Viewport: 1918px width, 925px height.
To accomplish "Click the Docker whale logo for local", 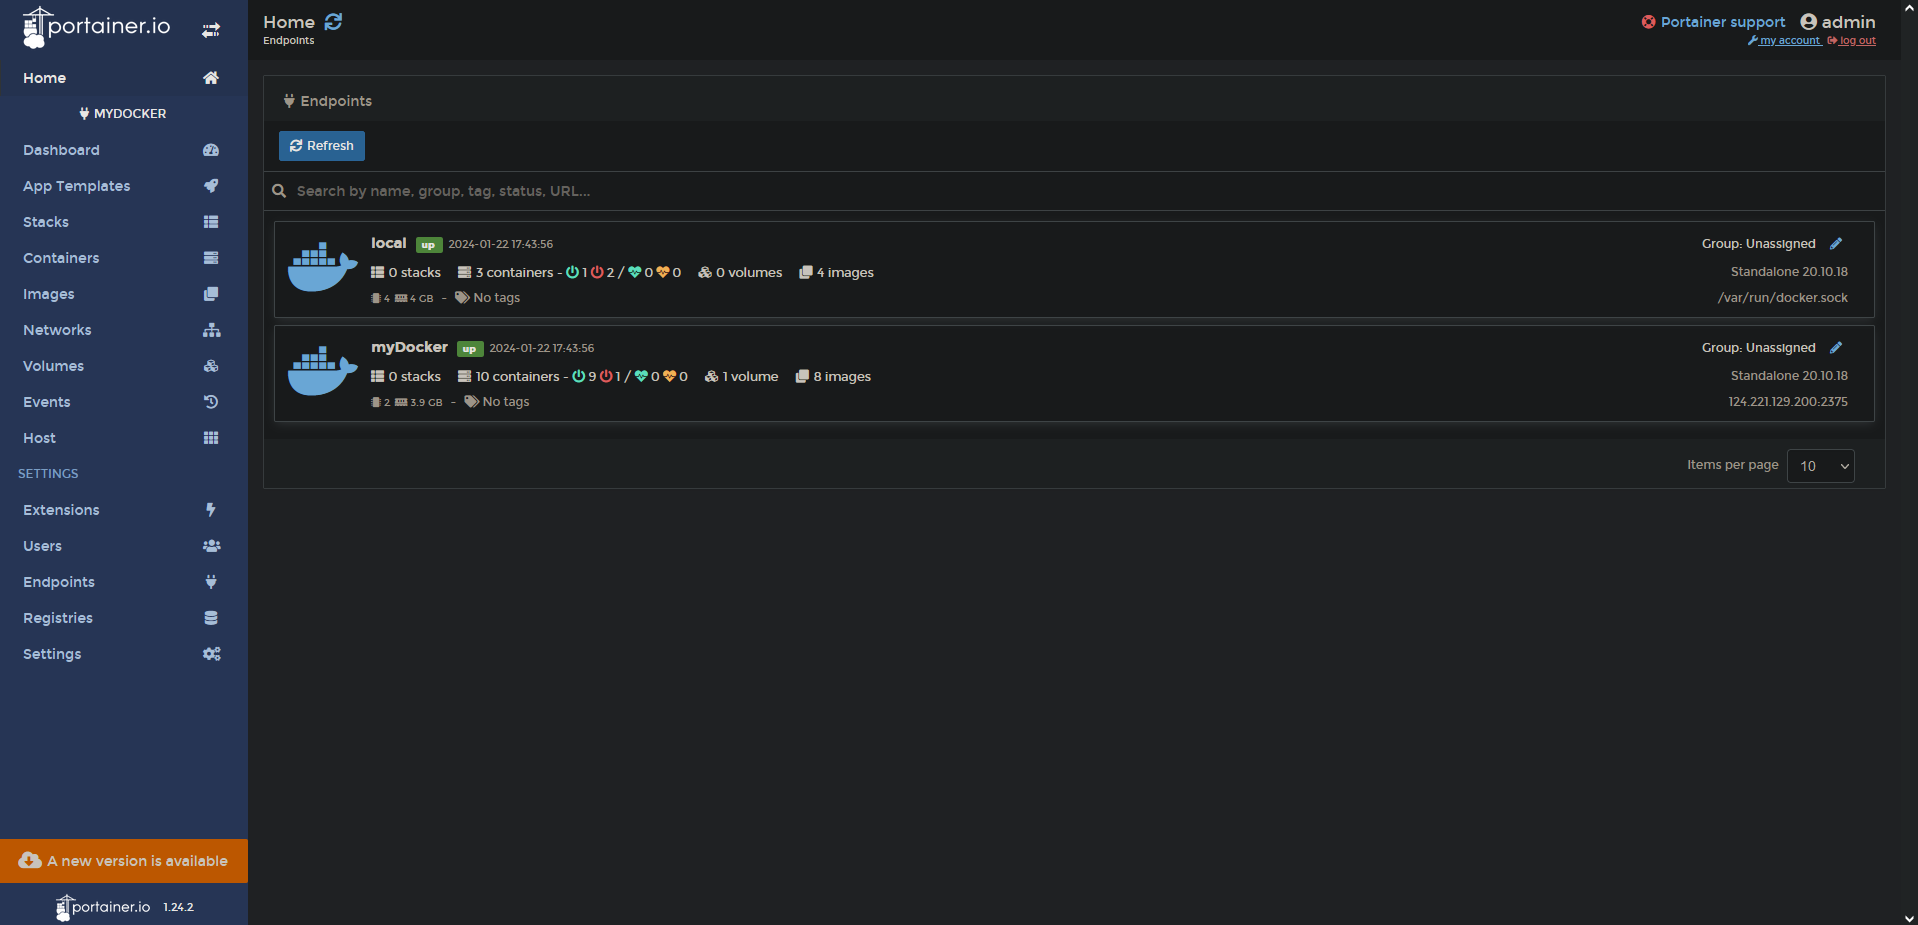I will click(322, 266).
